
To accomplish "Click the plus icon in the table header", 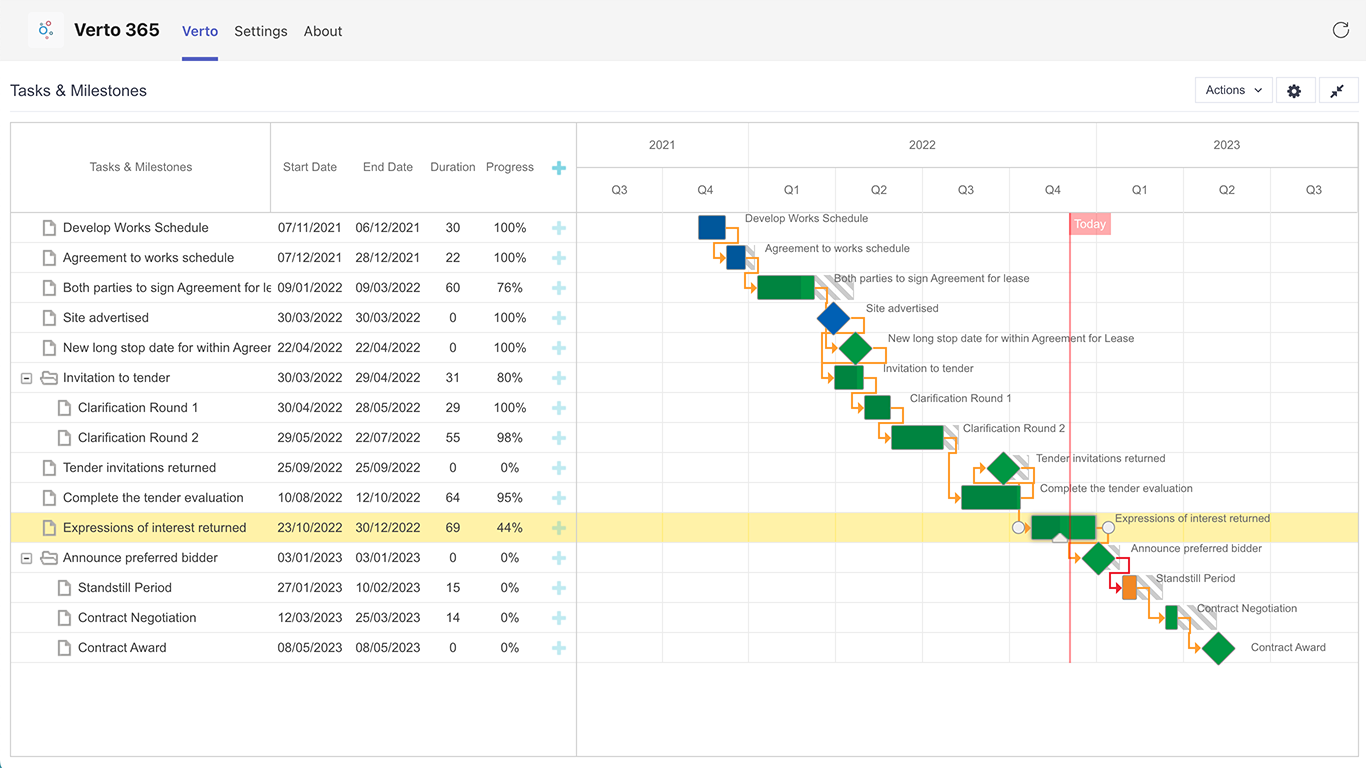I will click(x=559, y=167).
